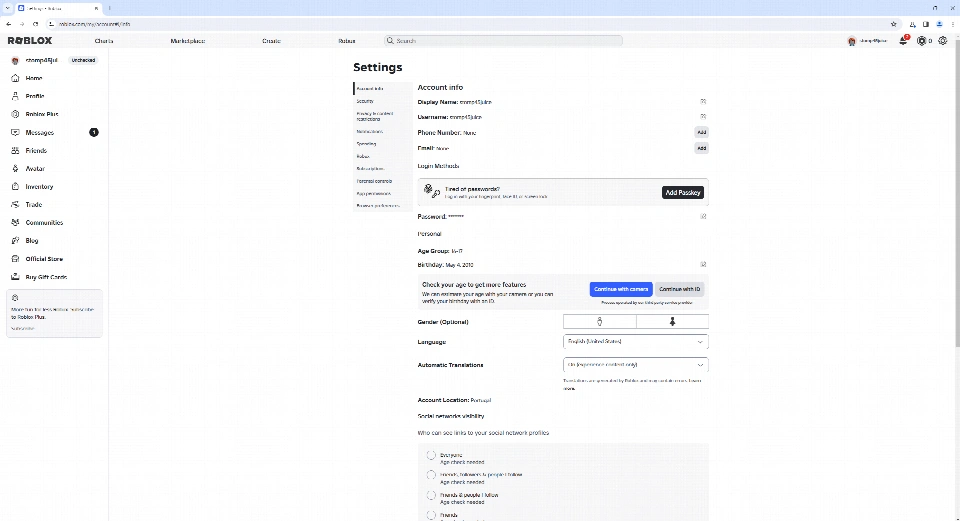Focus the Roblox search field

point(503,40)
